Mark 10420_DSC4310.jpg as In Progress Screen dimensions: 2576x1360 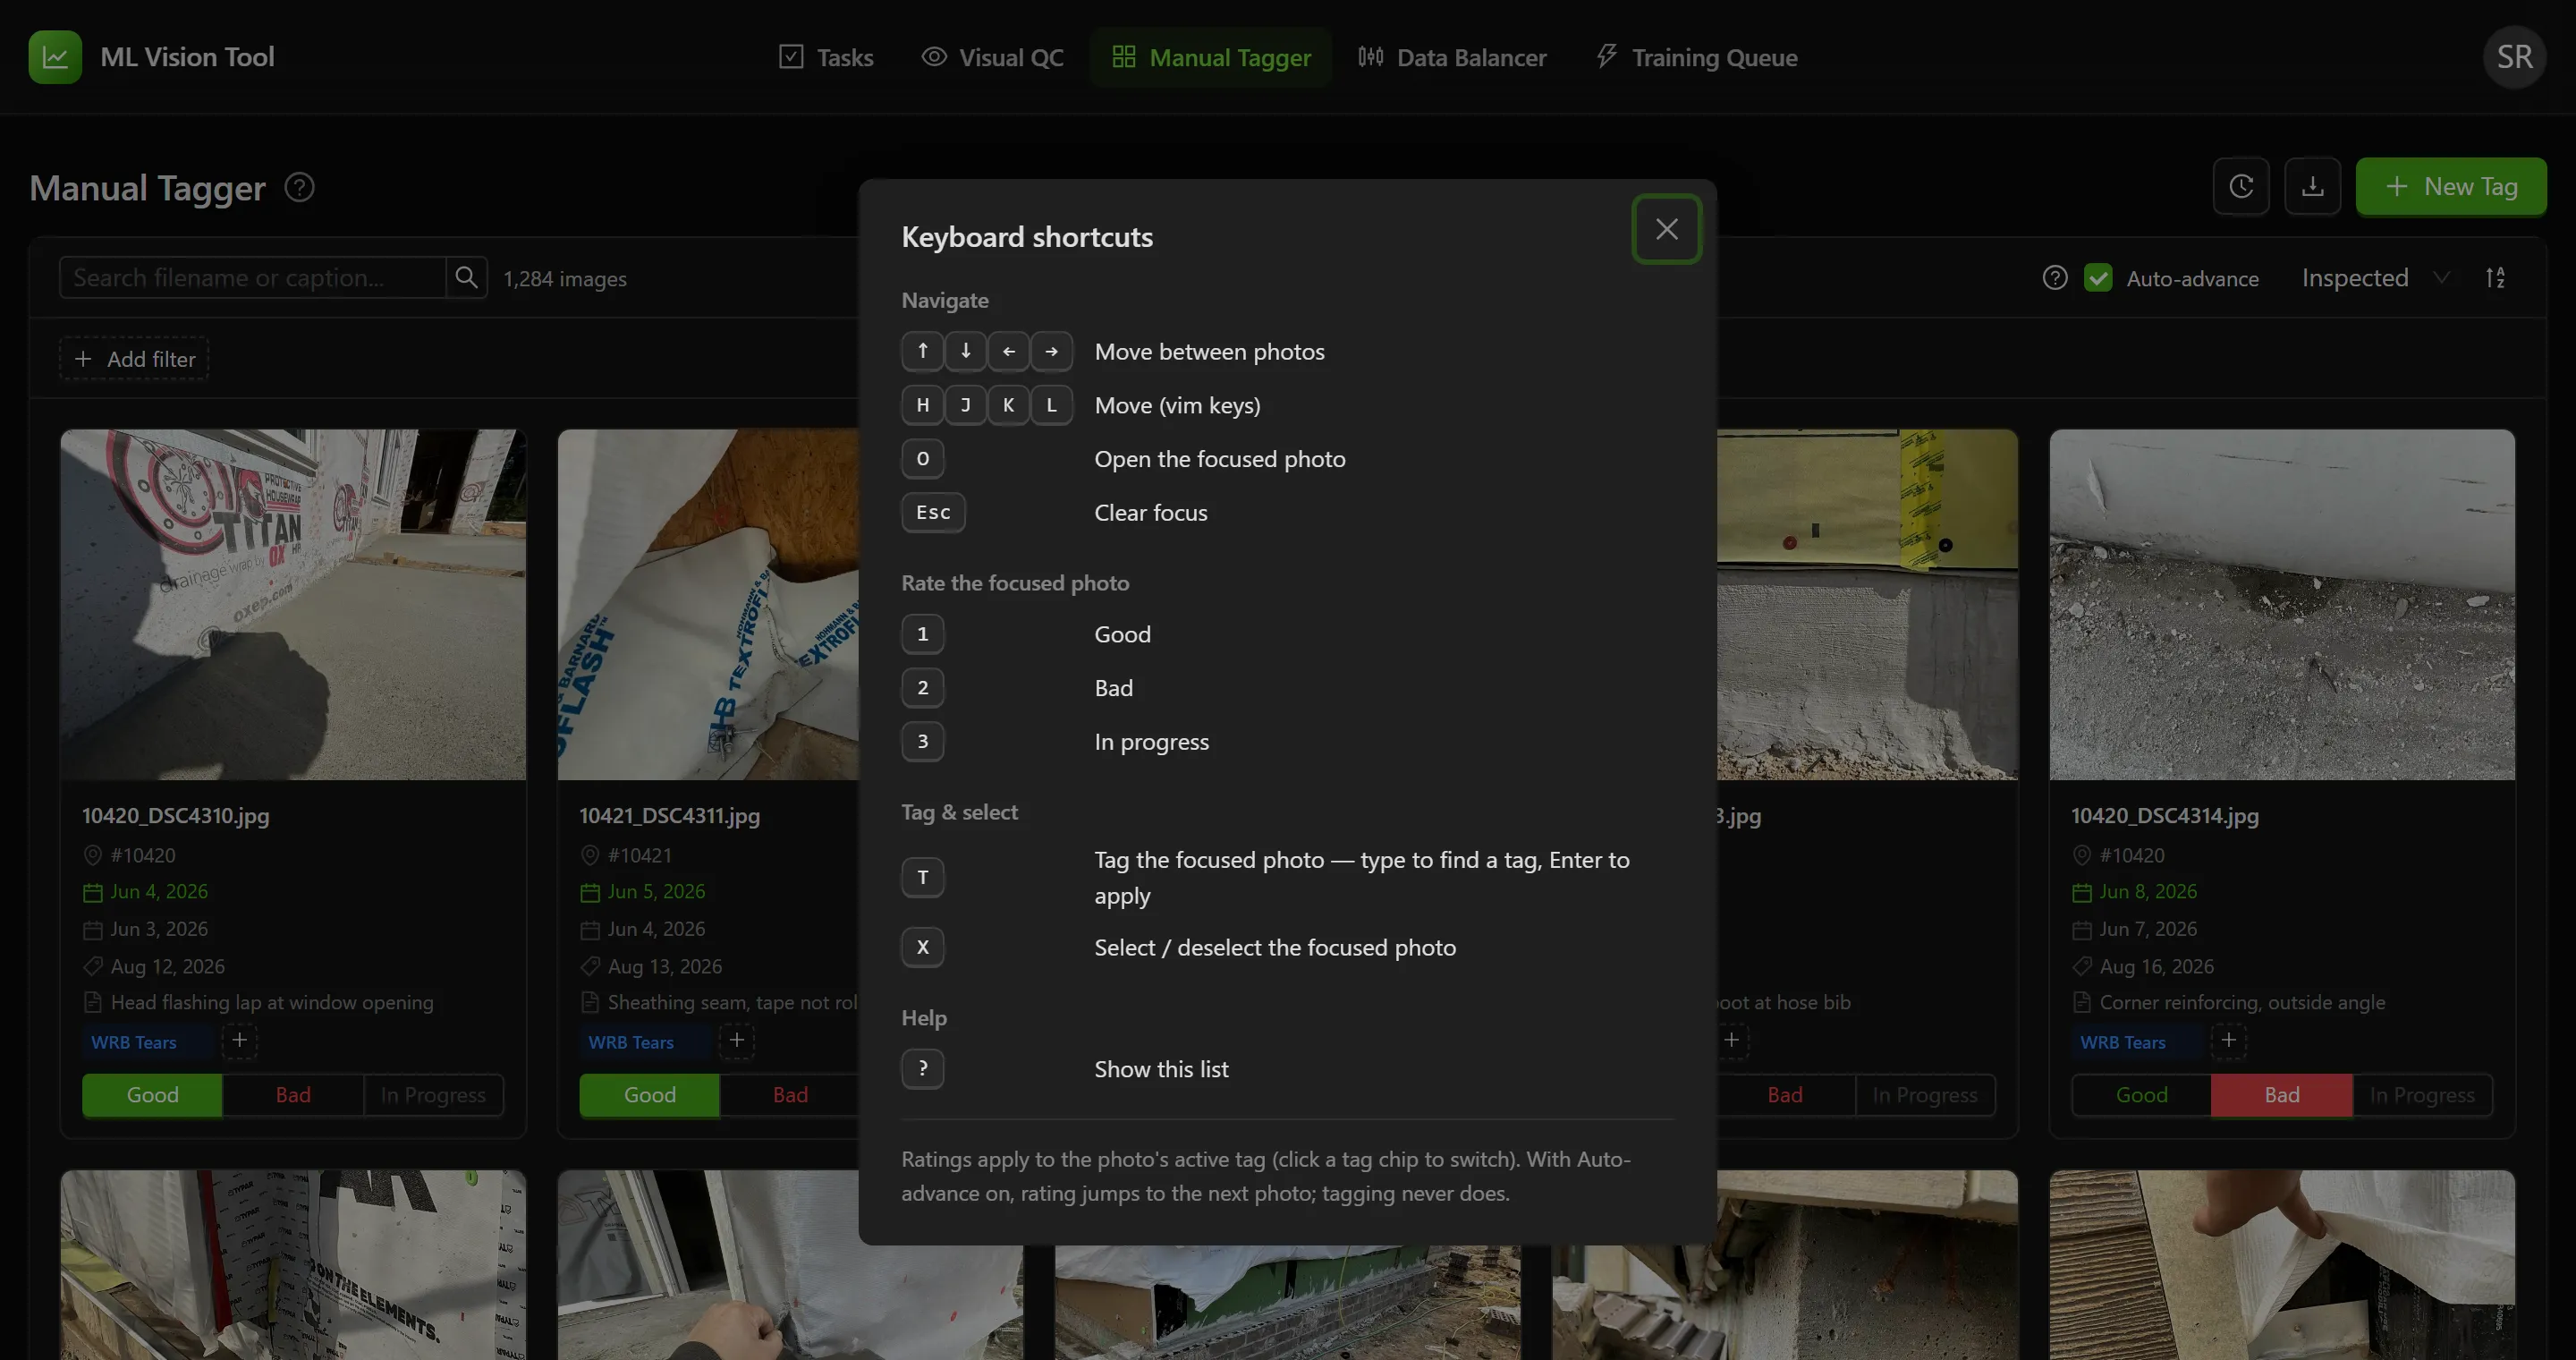(433, 1095)
